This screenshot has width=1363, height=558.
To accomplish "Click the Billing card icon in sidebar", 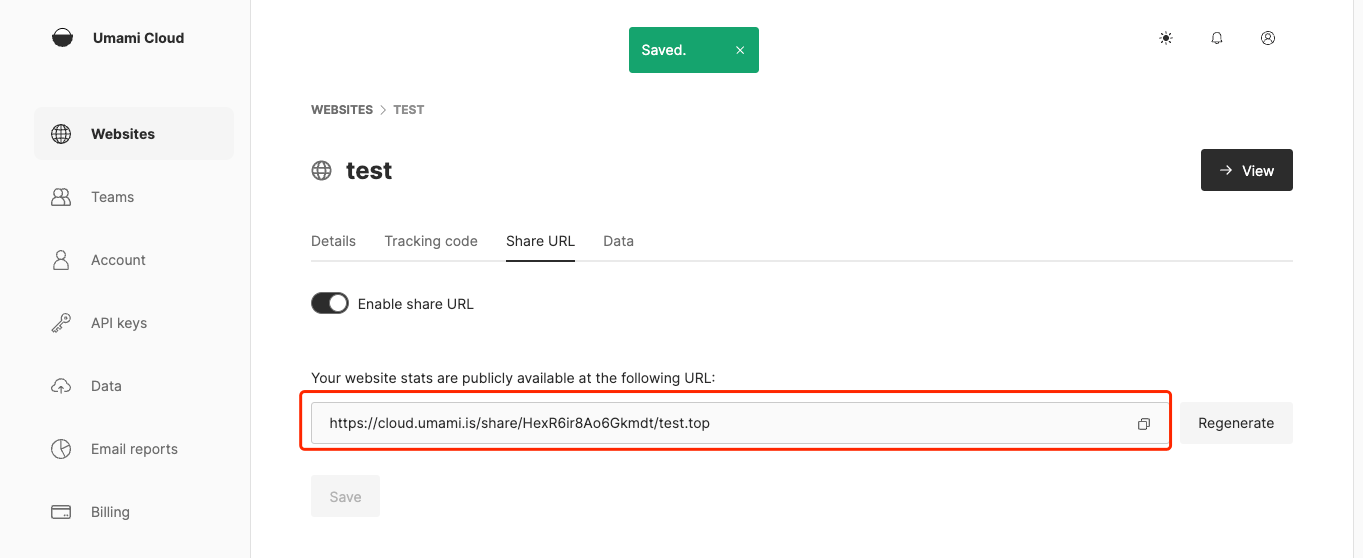I will pyautogui.click(x=61, y=512).
